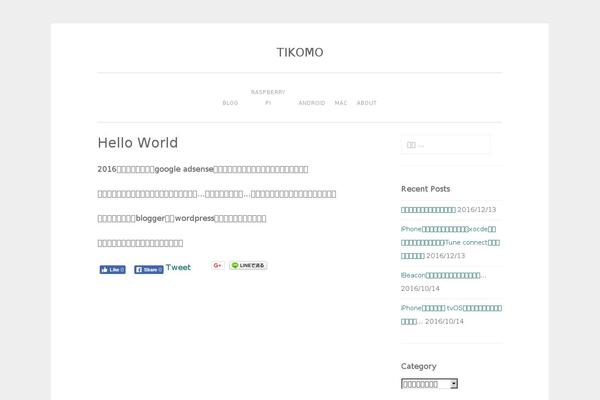Click the Hello World post title

[x=138, y=143]
